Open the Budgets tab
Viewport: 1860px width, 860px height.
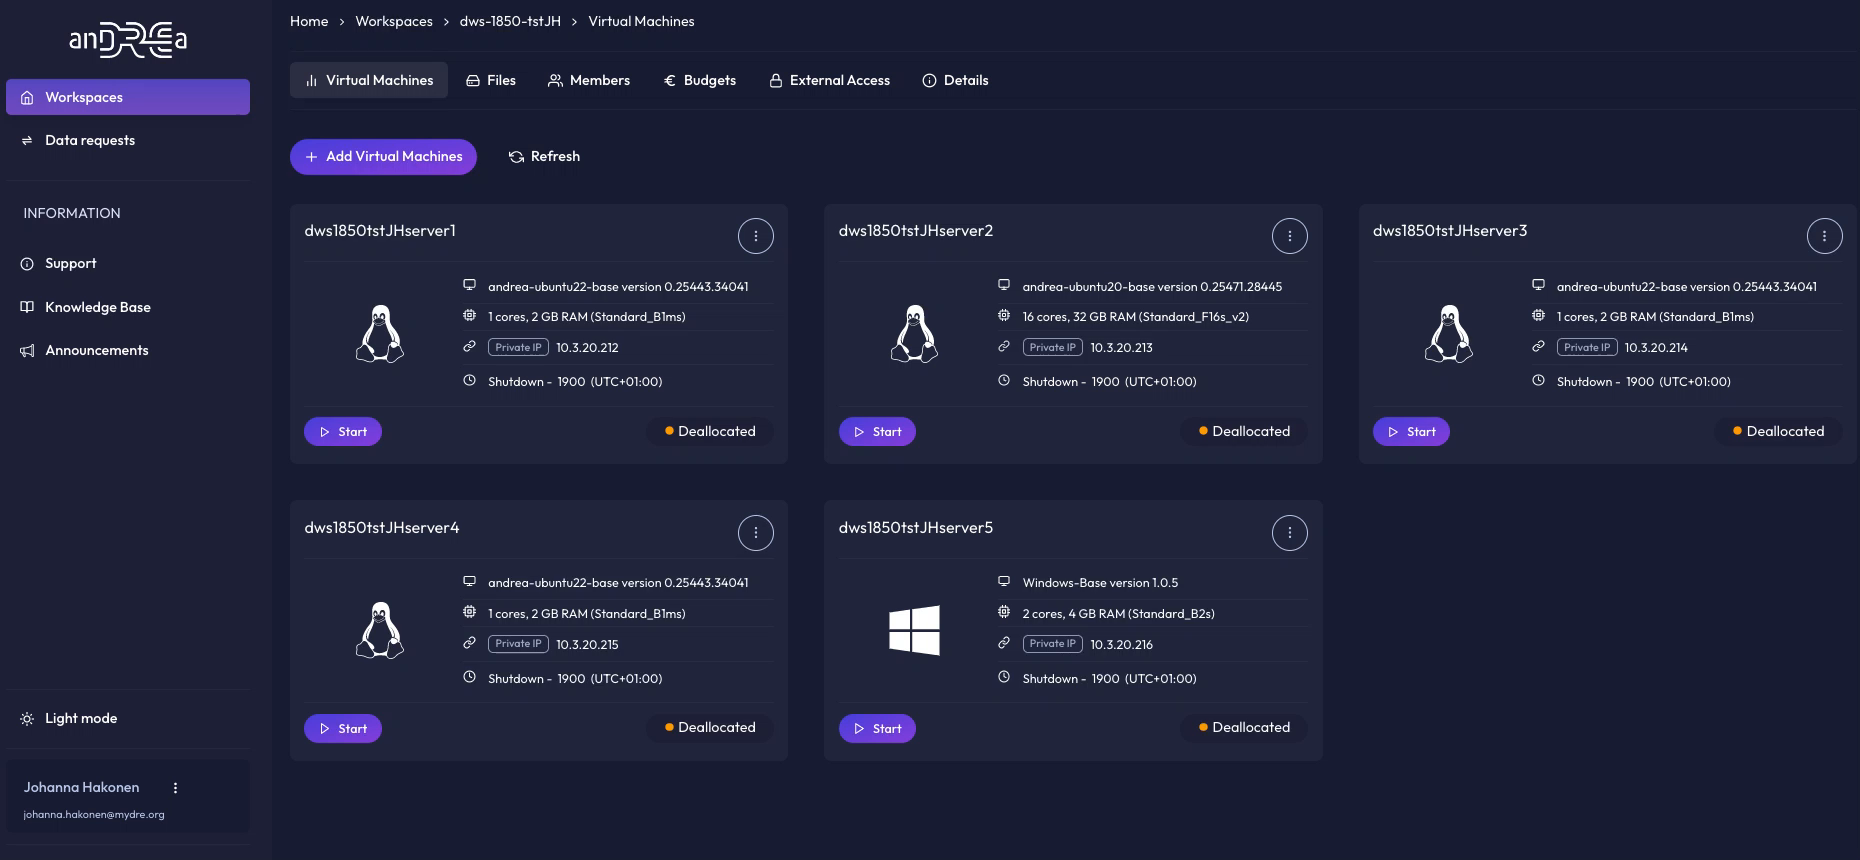pos(700,80)
